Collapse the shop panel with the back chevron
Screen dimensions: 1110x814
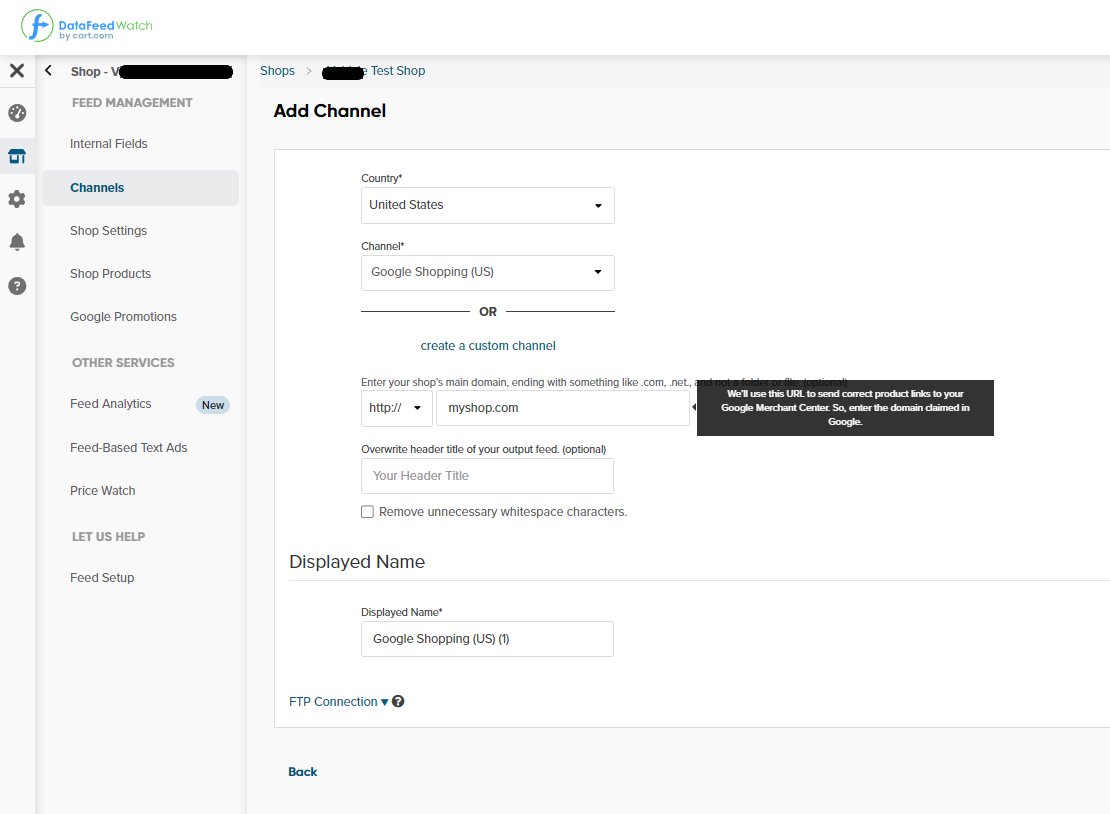47,70
